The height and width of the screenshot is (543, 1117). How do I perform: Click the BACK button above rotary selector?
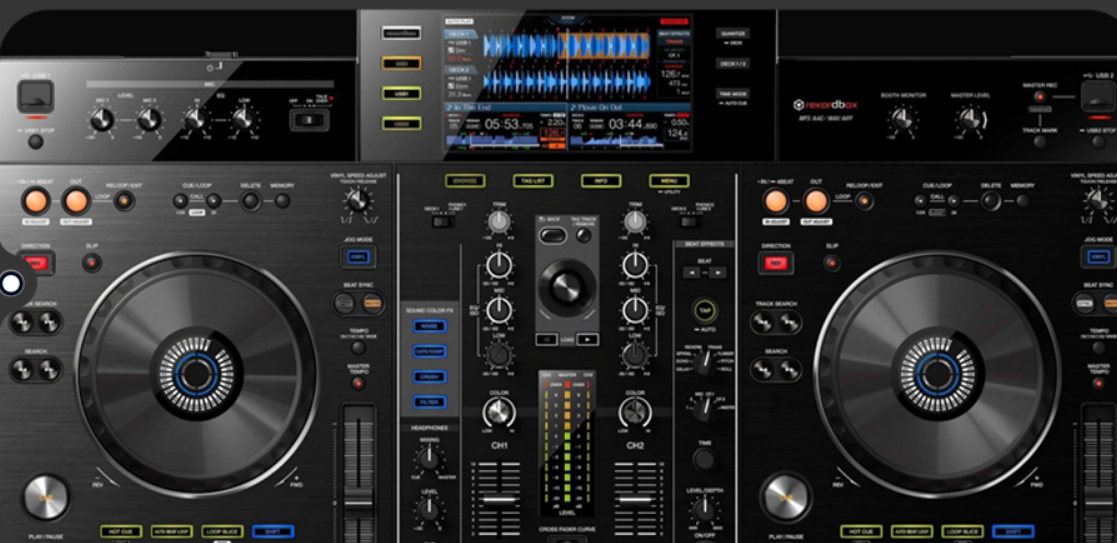pos(551,235)
